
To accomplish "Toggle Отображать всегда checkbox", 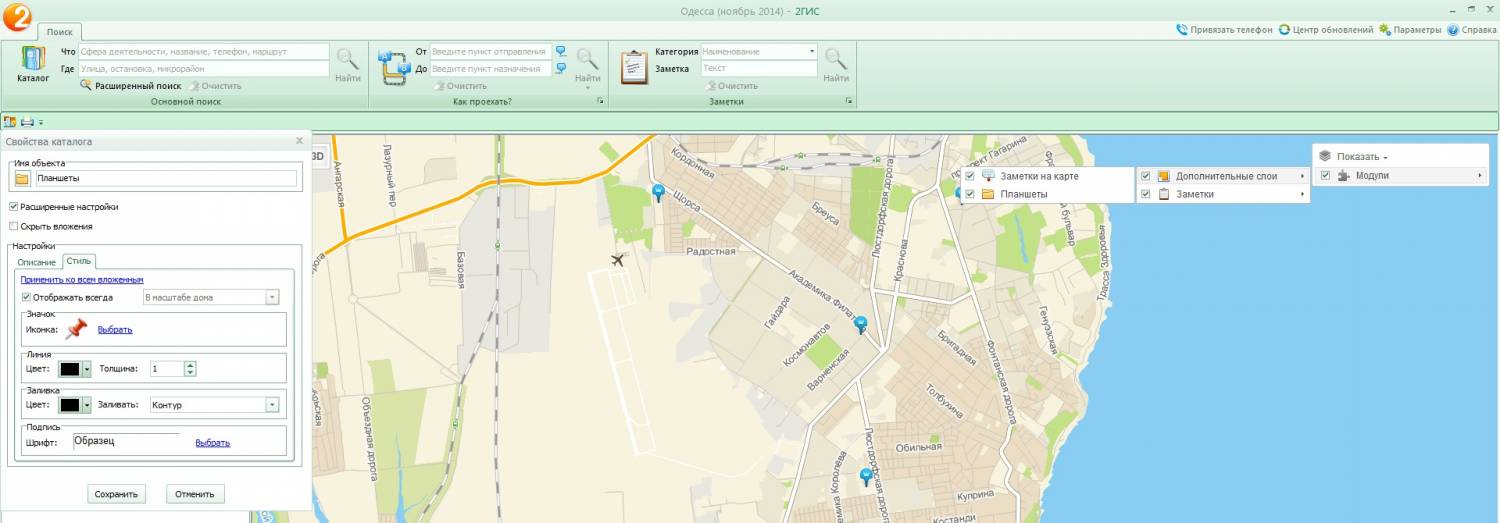I will click(x=27, y=297).
